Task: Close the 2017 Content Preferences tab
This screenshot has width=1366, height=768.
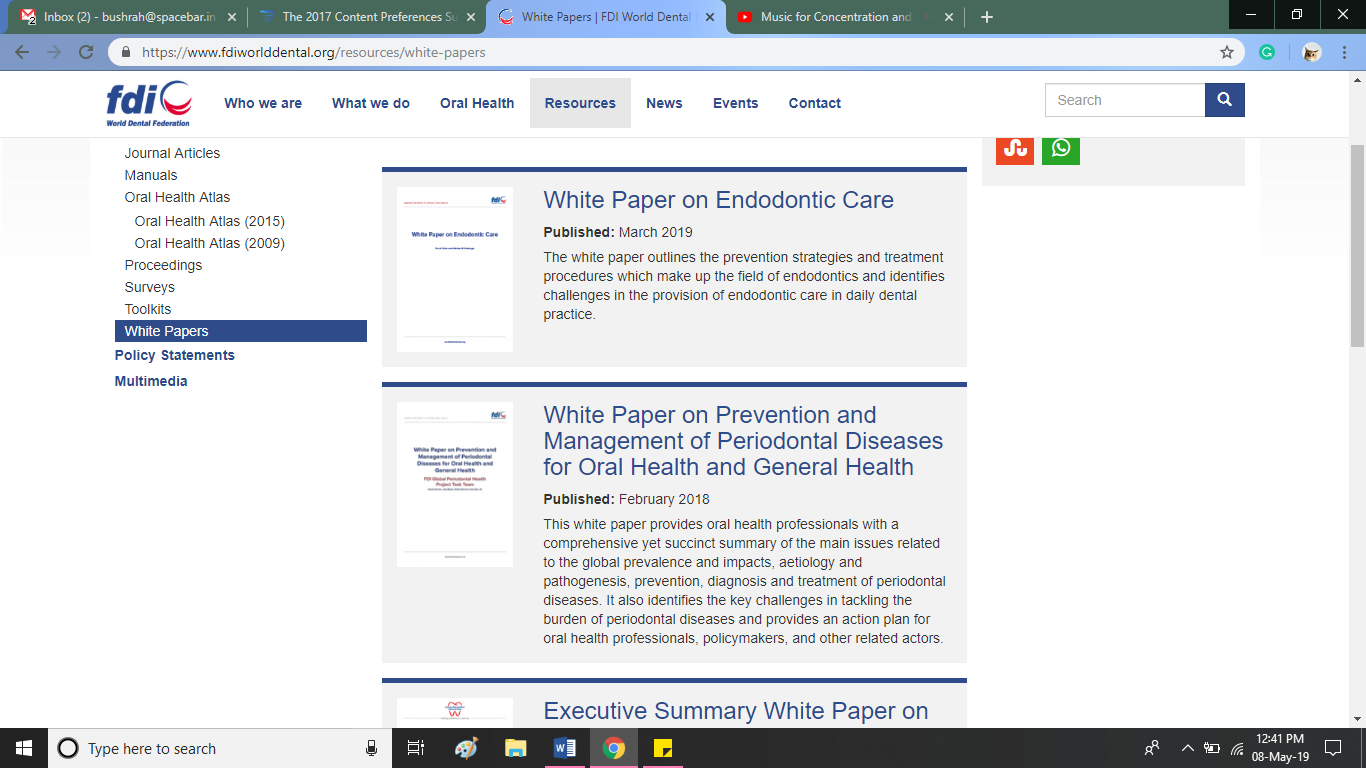Action: (x=471, y=17)
